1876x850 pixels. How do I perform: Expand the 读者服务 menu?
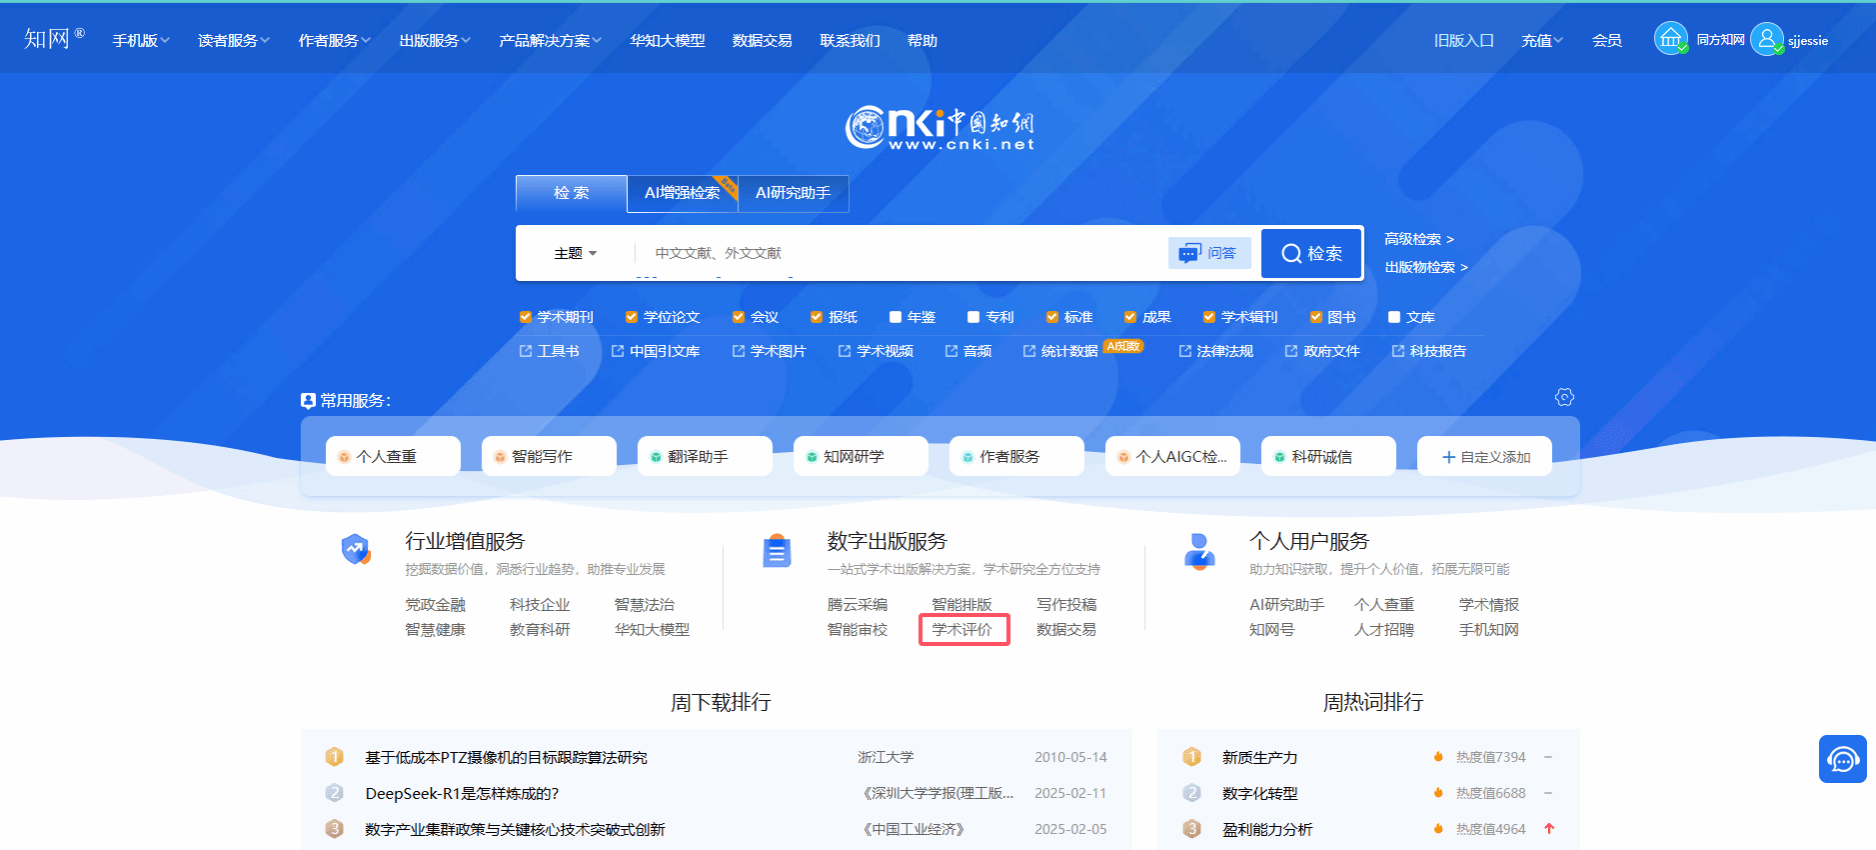click(234, 40)
